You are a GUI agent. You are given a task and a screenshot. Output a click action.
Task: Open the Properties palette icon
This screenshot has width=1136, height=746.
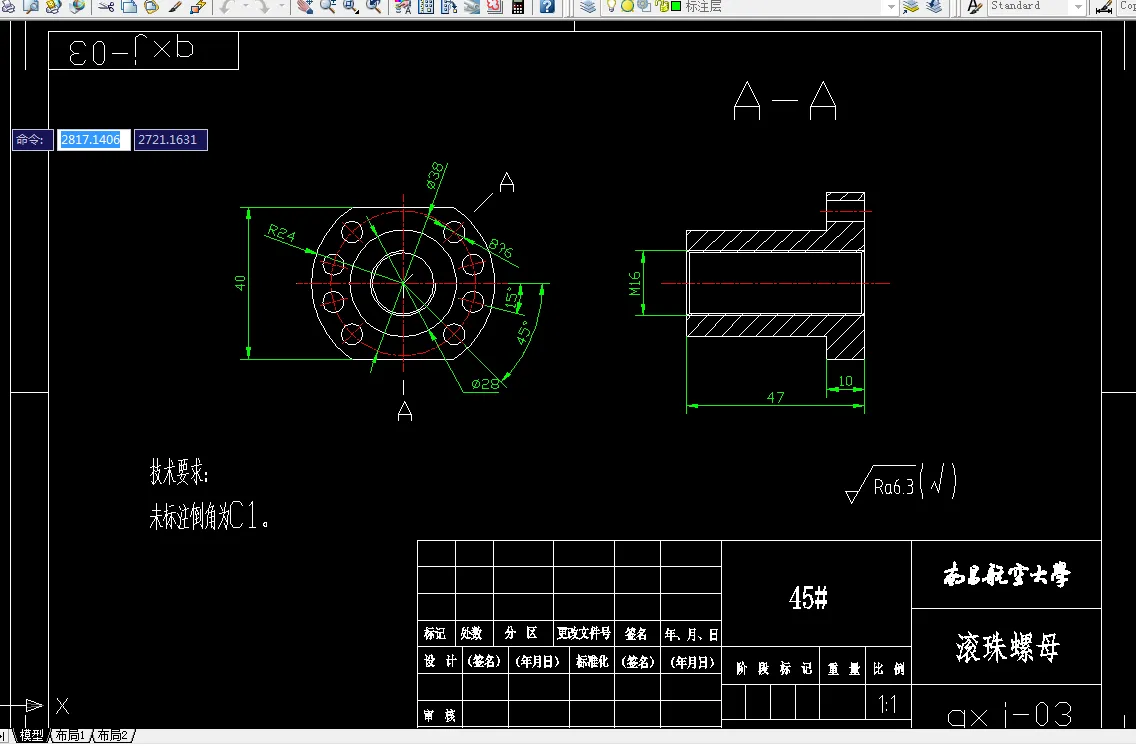(x=403, y=7)
